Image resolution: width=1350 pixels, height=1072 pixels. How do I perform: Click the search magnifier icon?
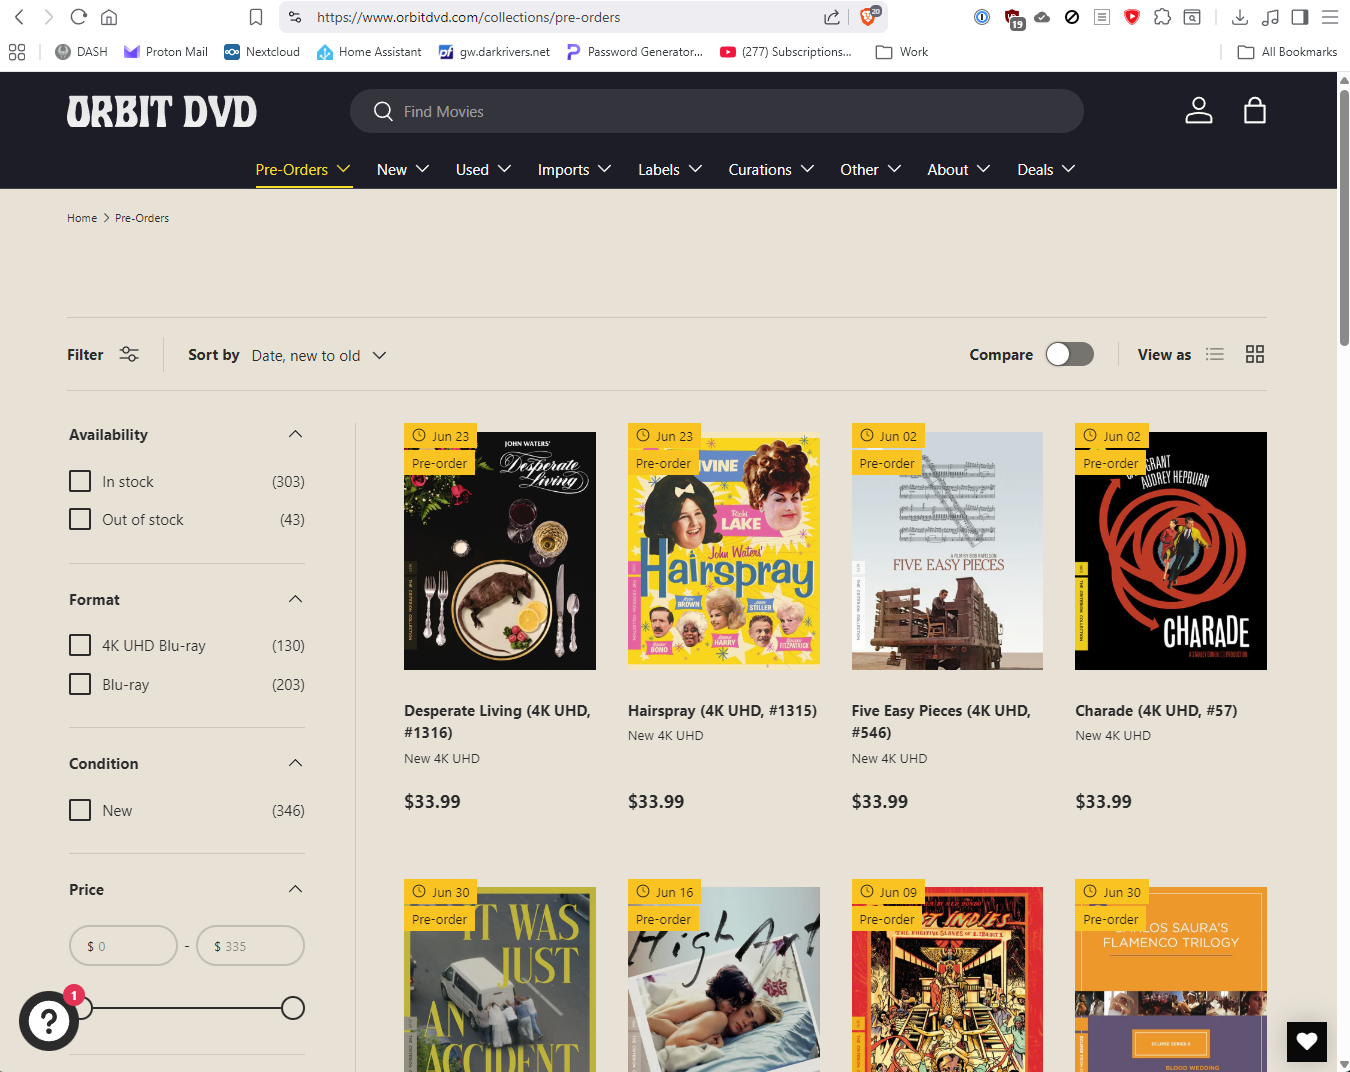(383, 111)
